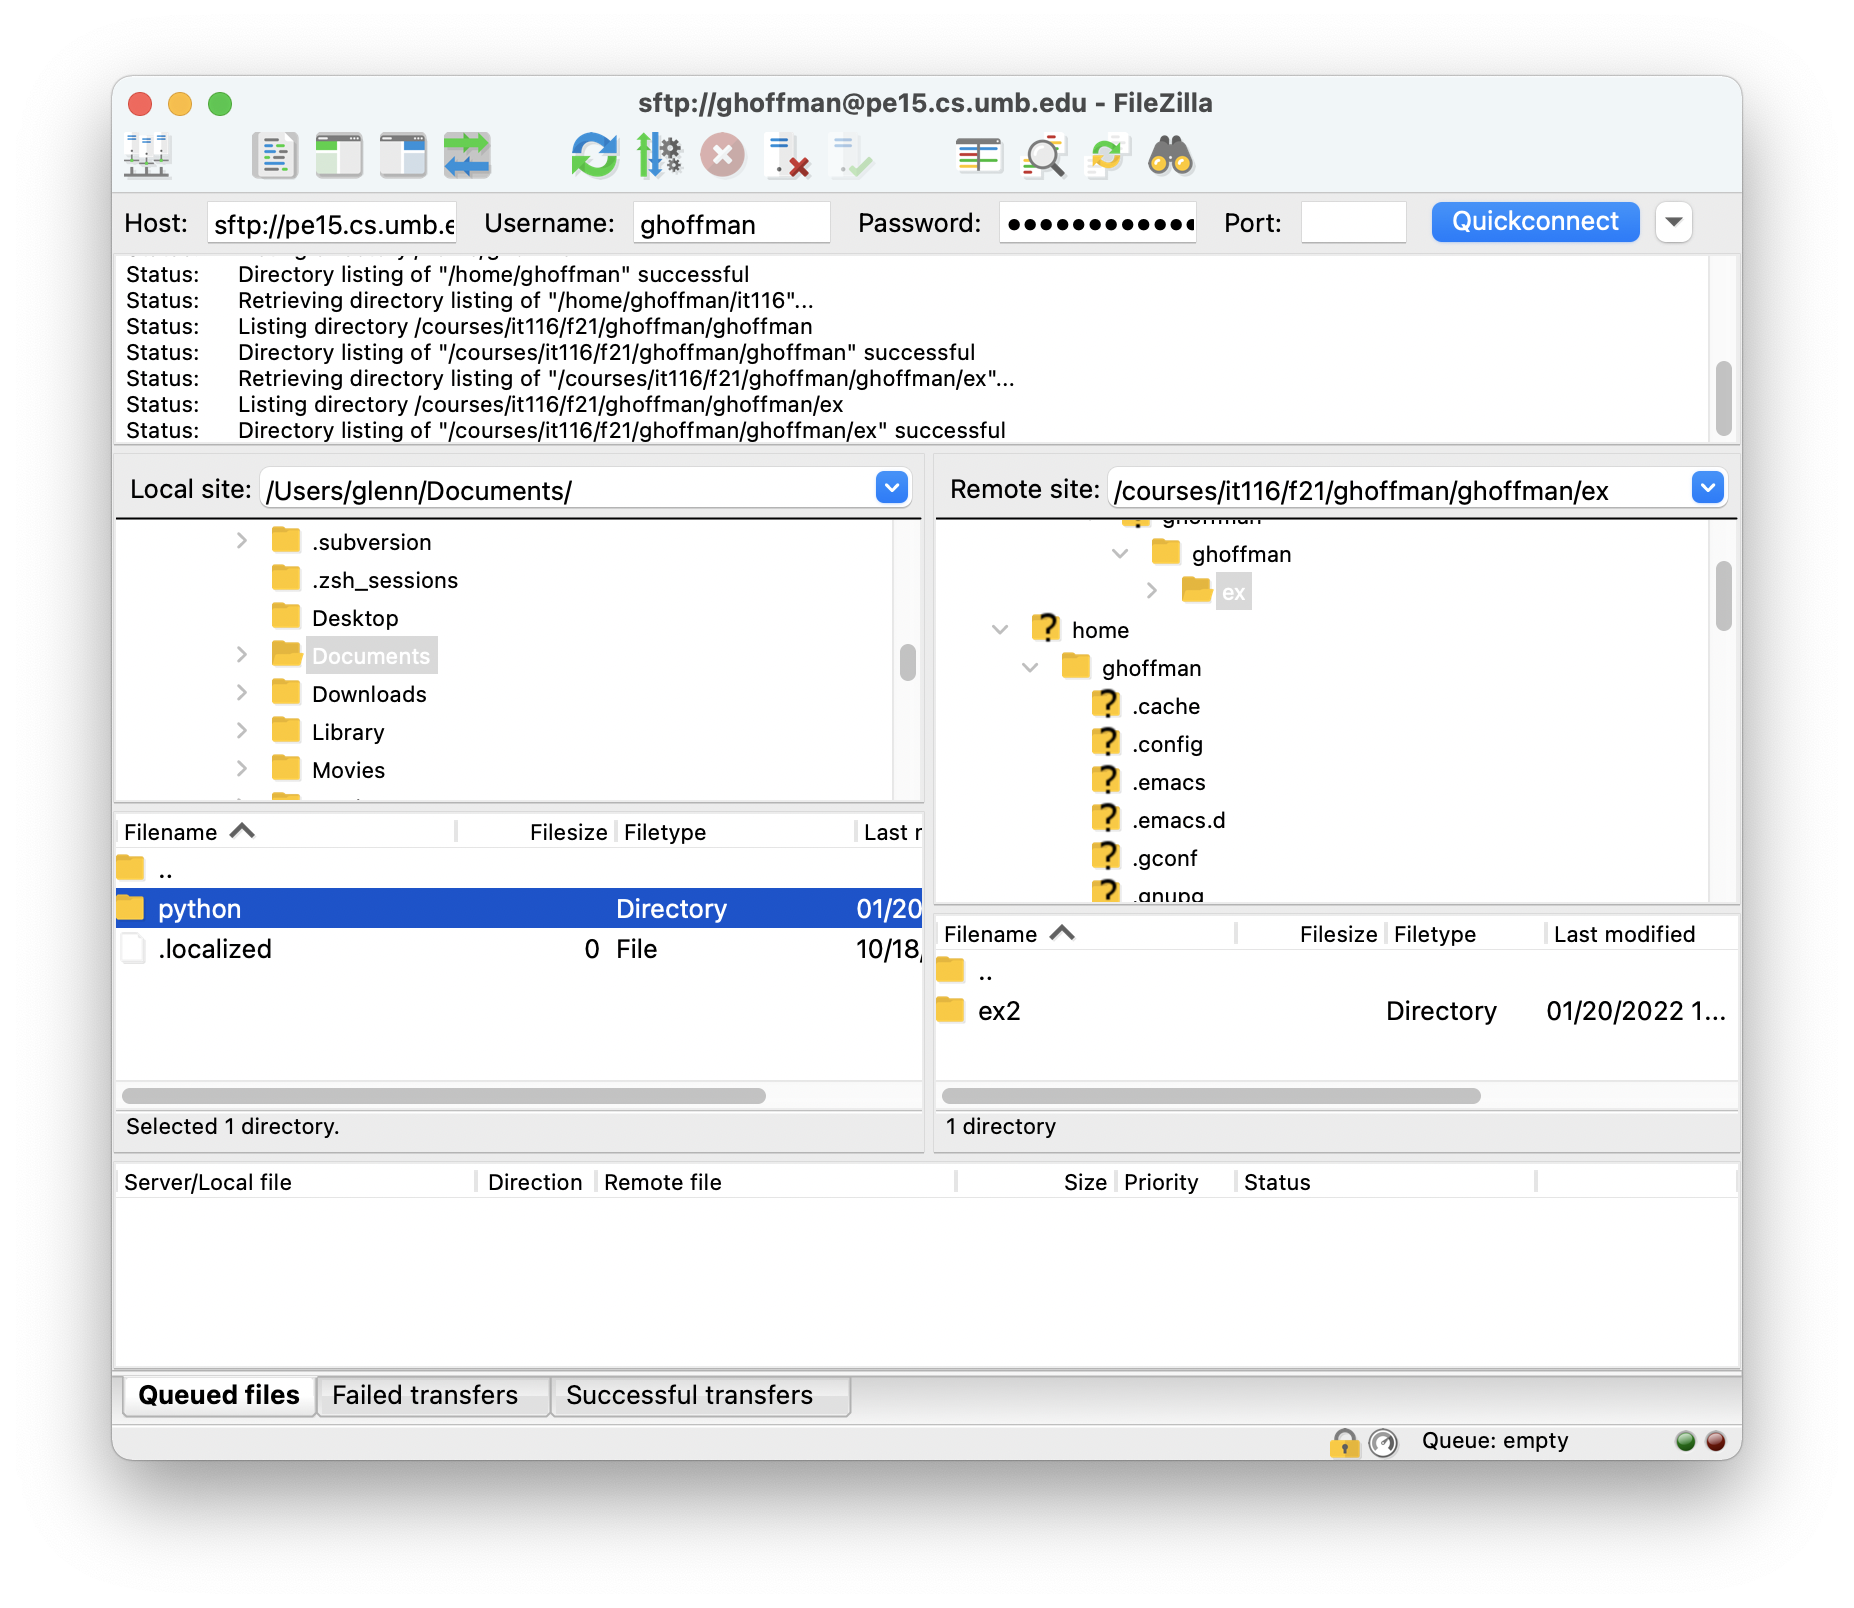Open remote parent directory '..' entry

1336,971
